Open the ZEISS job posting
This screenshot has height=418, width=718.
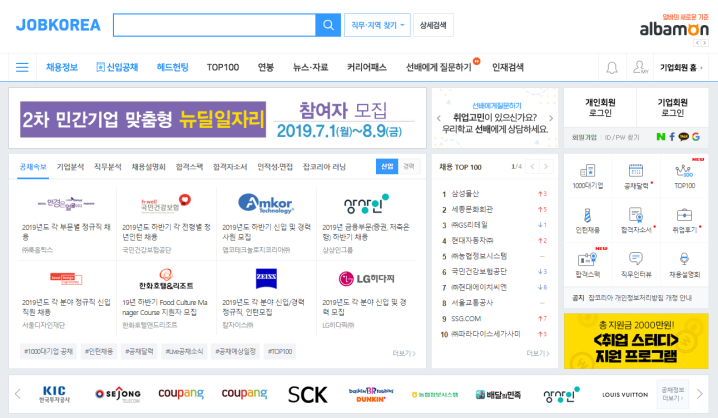pyautogui.click(x=267, y=299)
